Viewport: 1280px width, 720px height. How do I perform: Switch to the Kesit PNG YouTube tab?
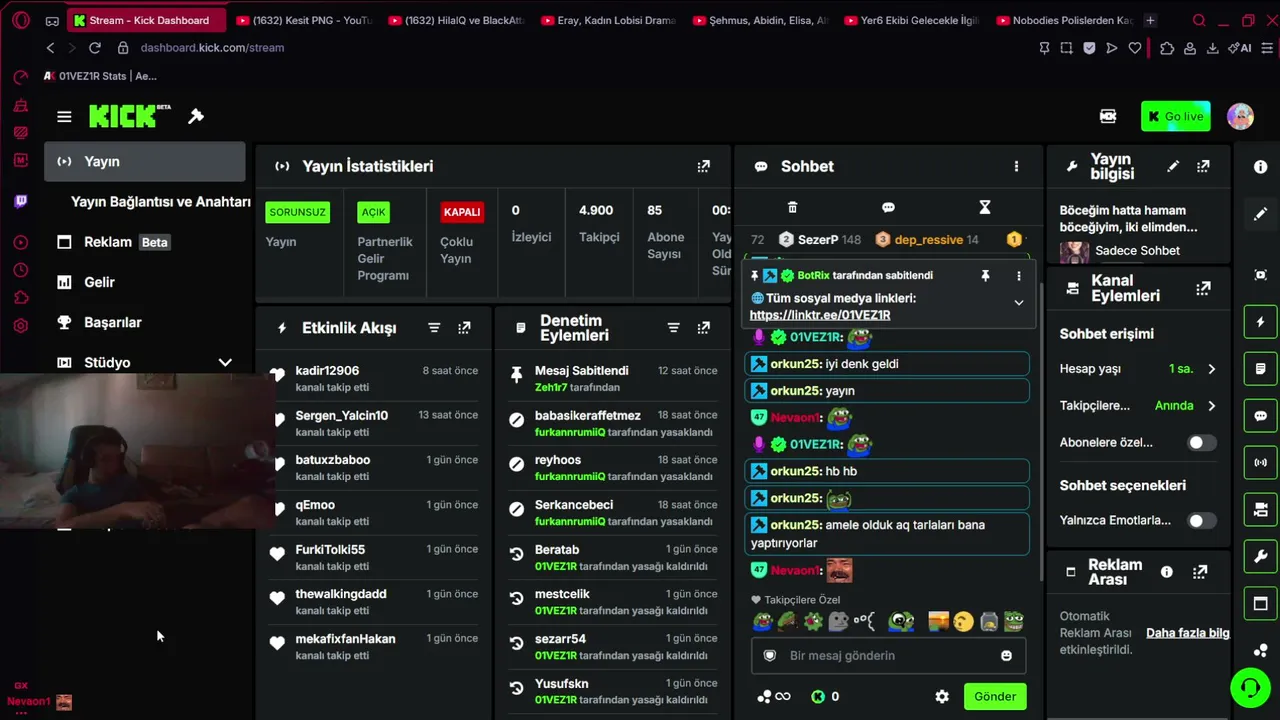[305, 20]
